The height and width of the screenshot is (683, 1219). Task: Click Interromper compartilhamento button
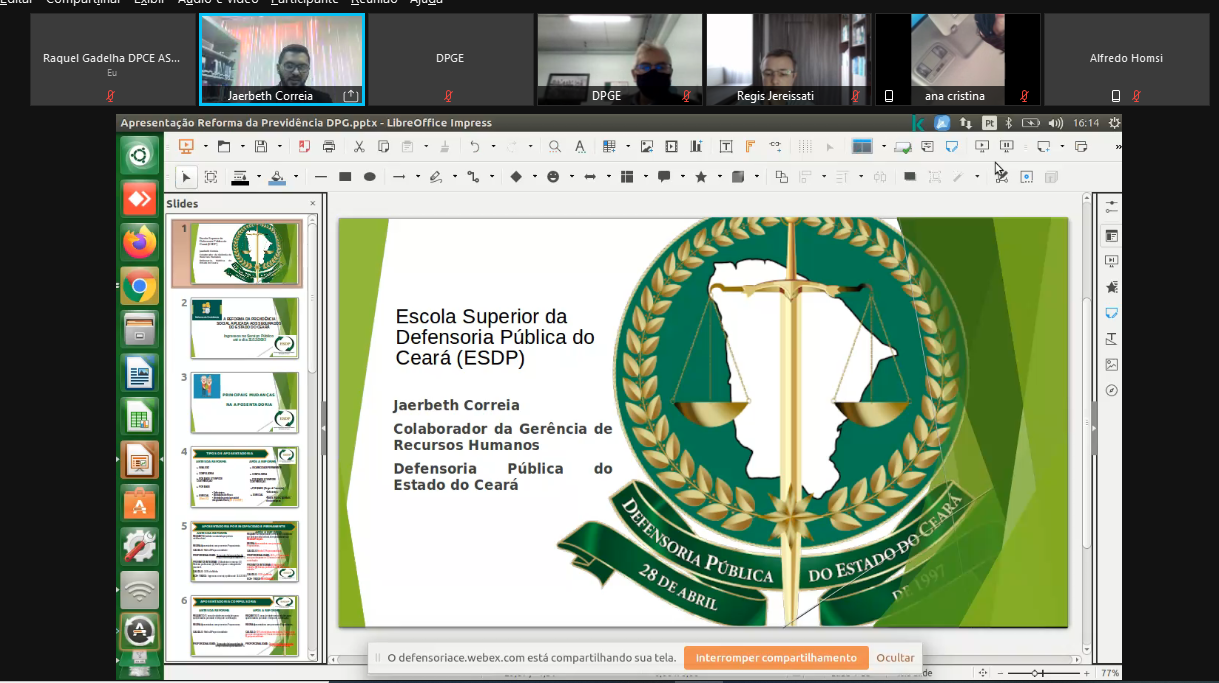(775, 657)
